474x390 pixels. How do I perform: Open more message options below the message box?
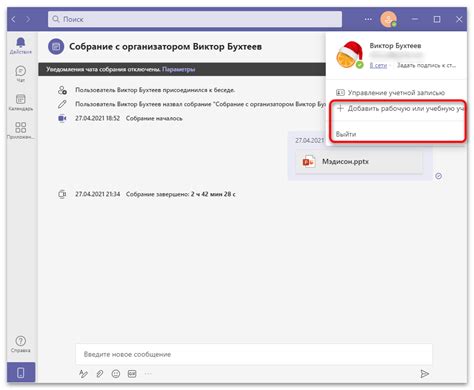148,374
